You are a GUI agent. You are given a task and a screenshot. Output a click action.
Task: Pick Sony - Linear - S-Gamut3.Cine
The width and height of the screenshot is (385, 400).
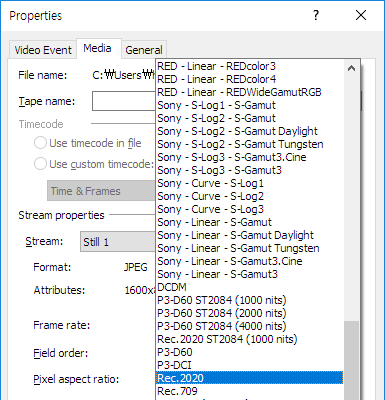click(249, 261)
